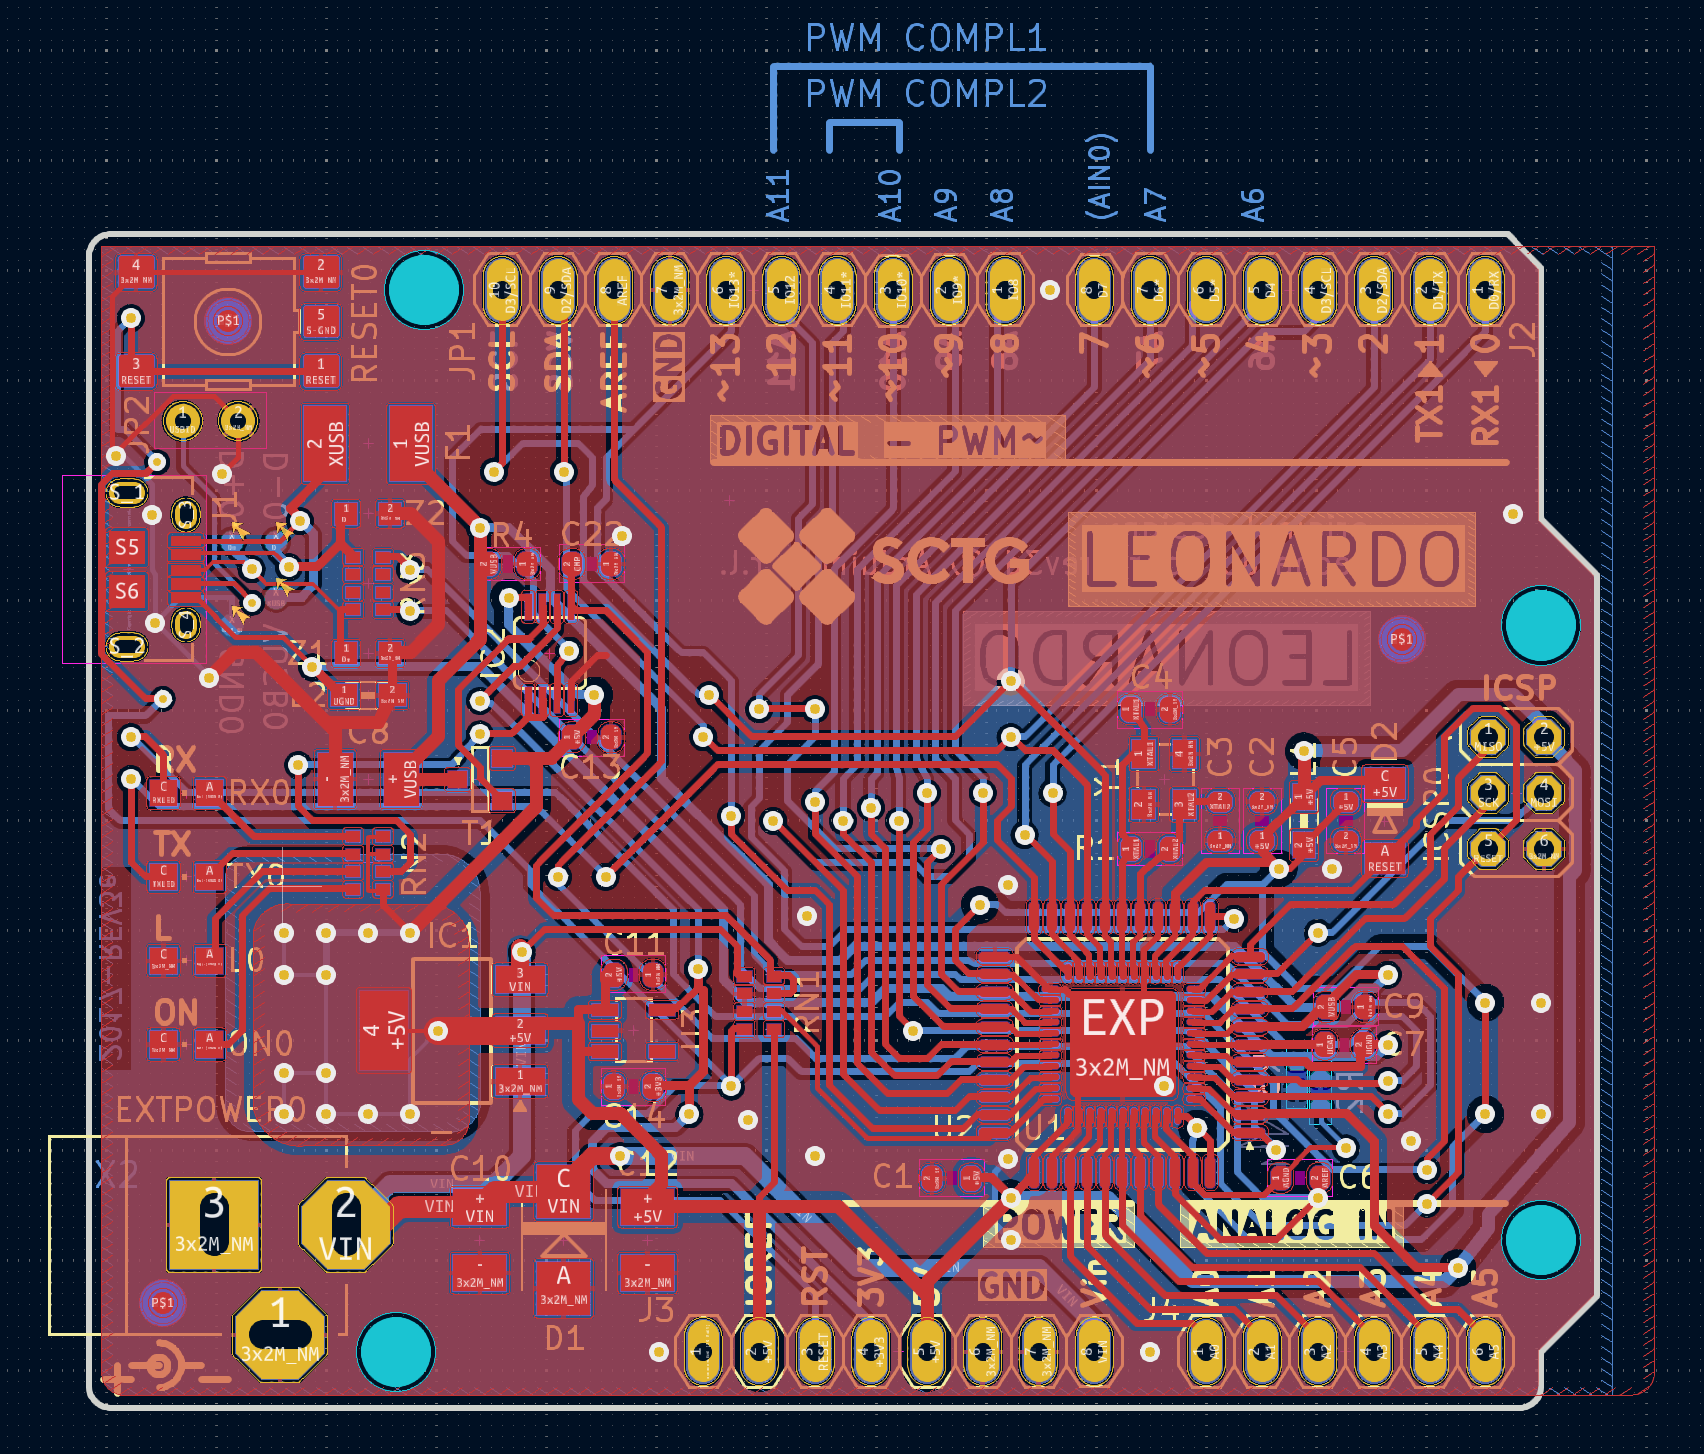Select the EXTPOWER0 silkscreen text
The image size is (1704, 1454).
pyautogui.click(x=210, y=1110)
